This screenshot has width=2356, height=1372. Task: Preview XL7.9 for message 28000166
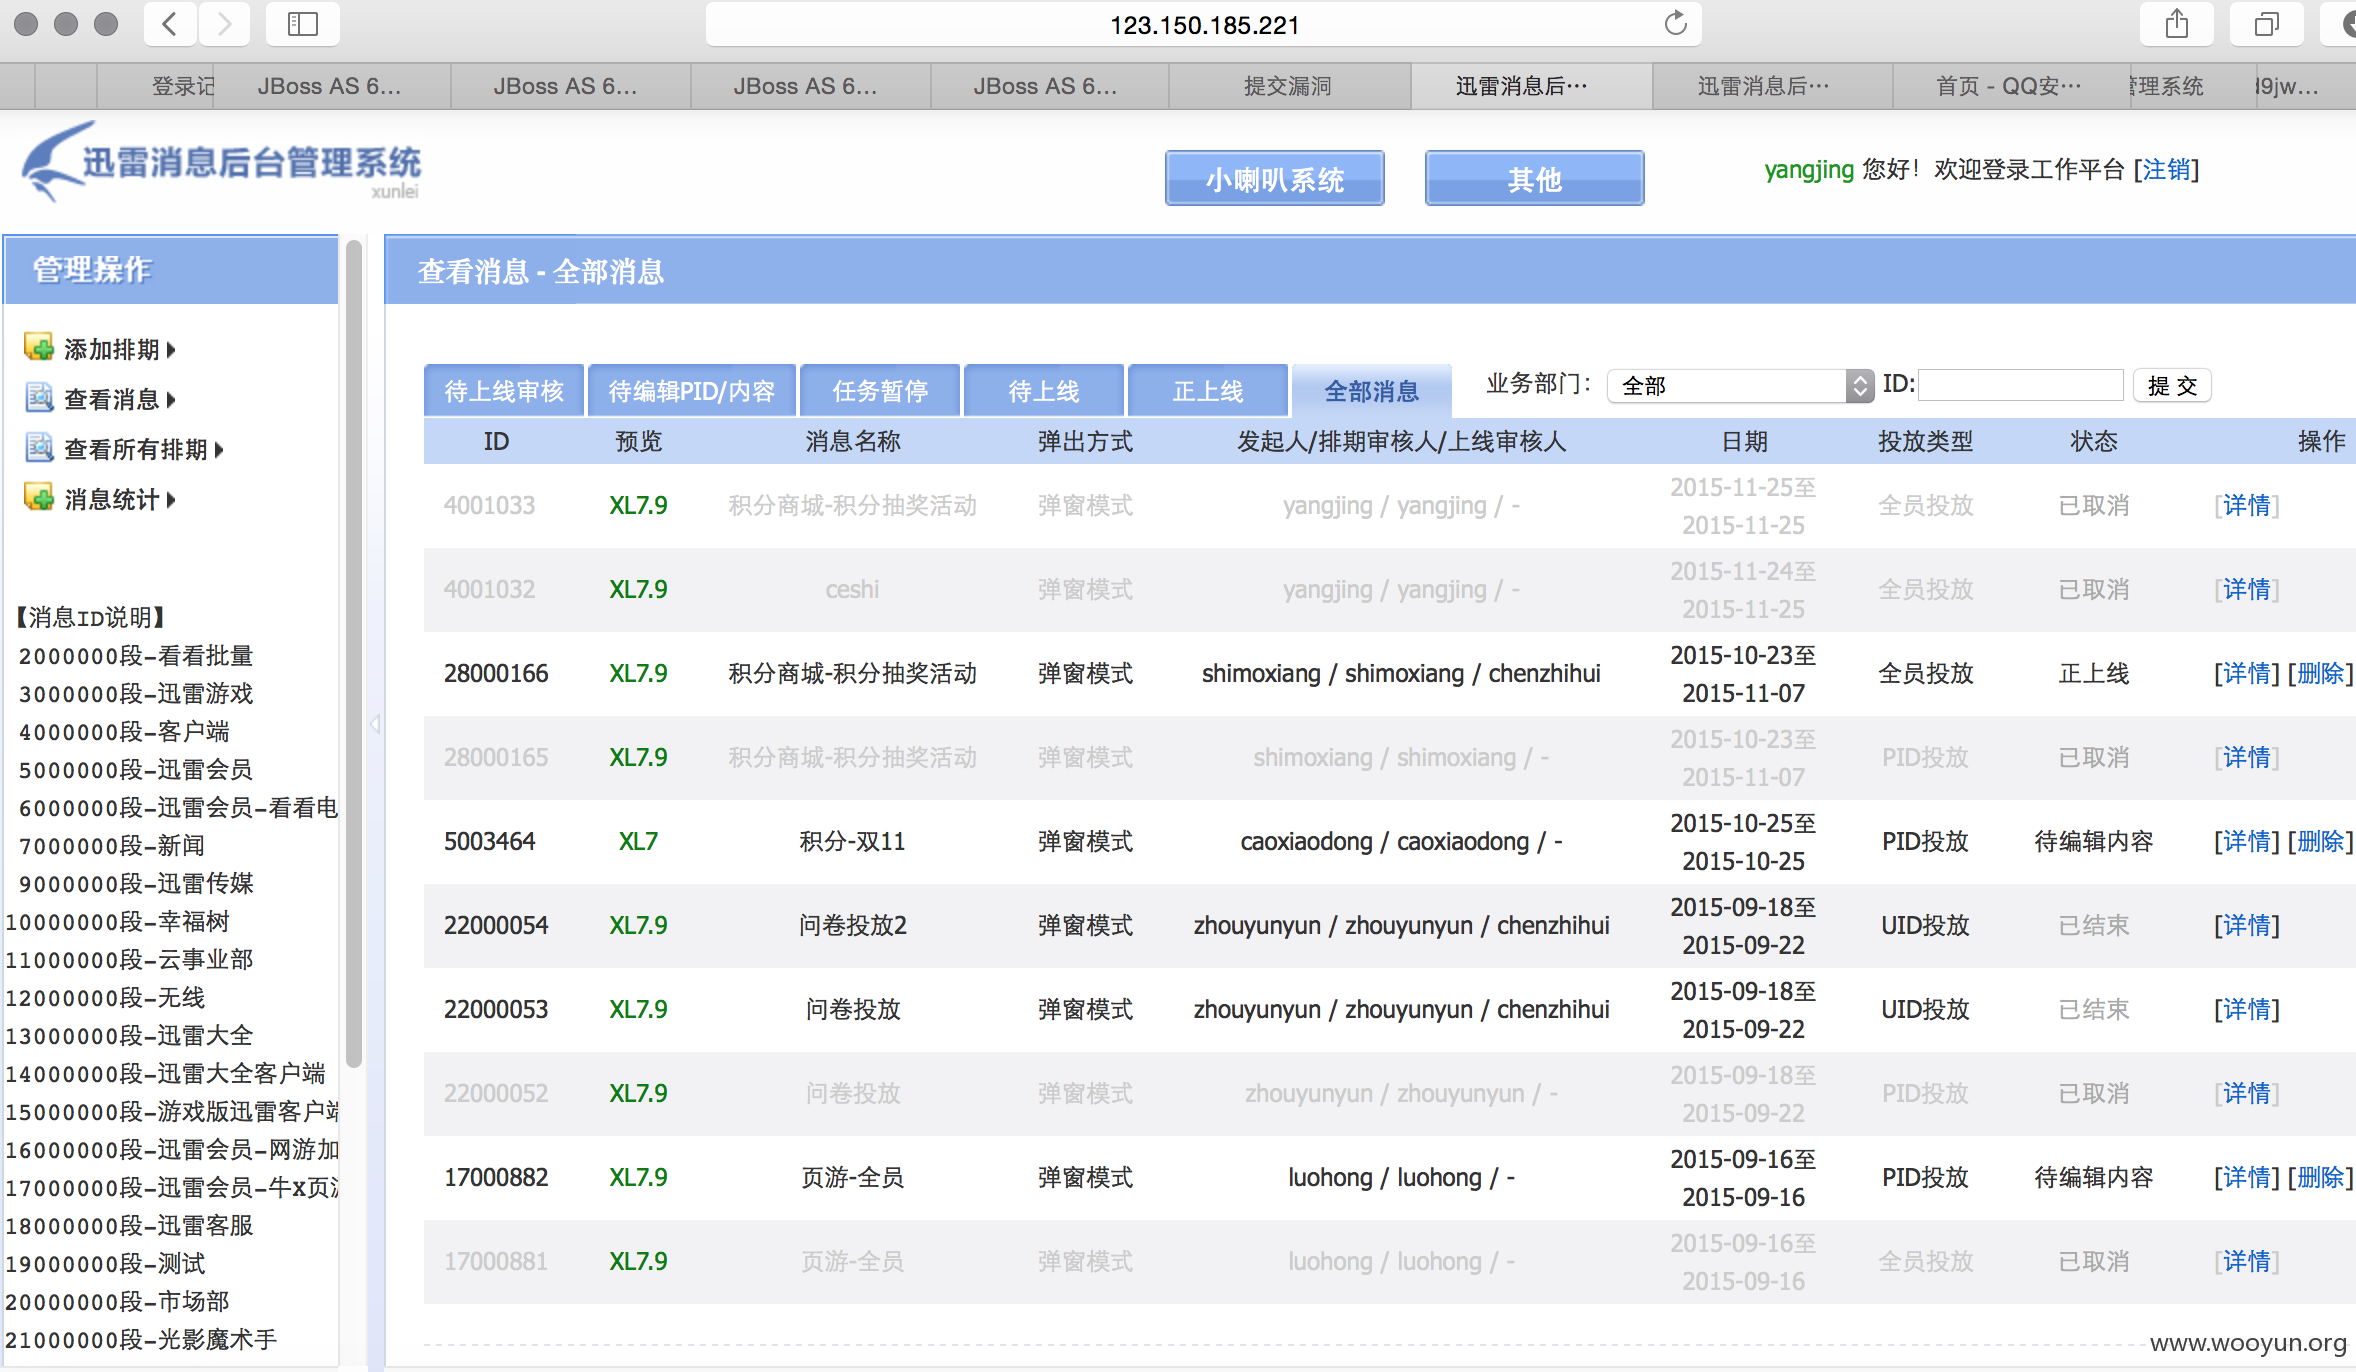(x=638, y=673)
